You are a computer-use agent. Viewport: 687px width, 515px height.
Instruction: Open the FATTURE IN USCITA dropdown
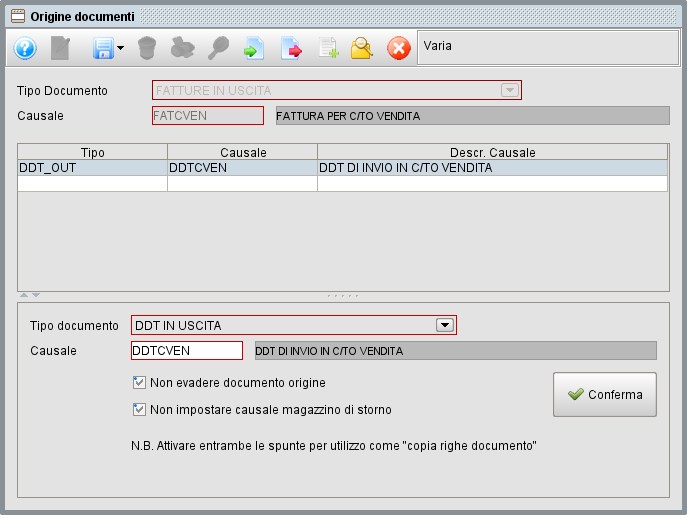(x=337, y=90)
